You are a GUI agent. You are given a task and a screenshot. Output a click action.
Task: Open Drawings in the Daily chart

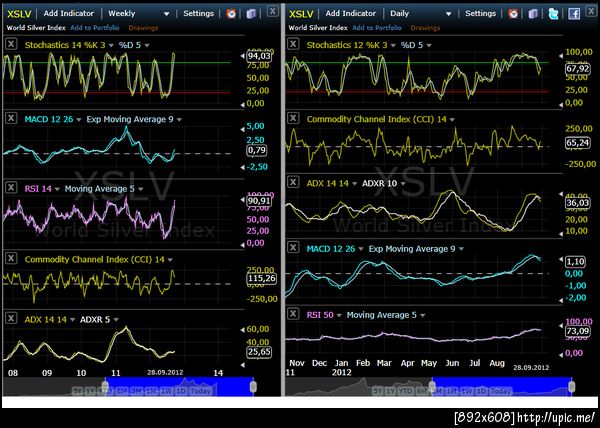pyautogui.click(x=425, y=28)
